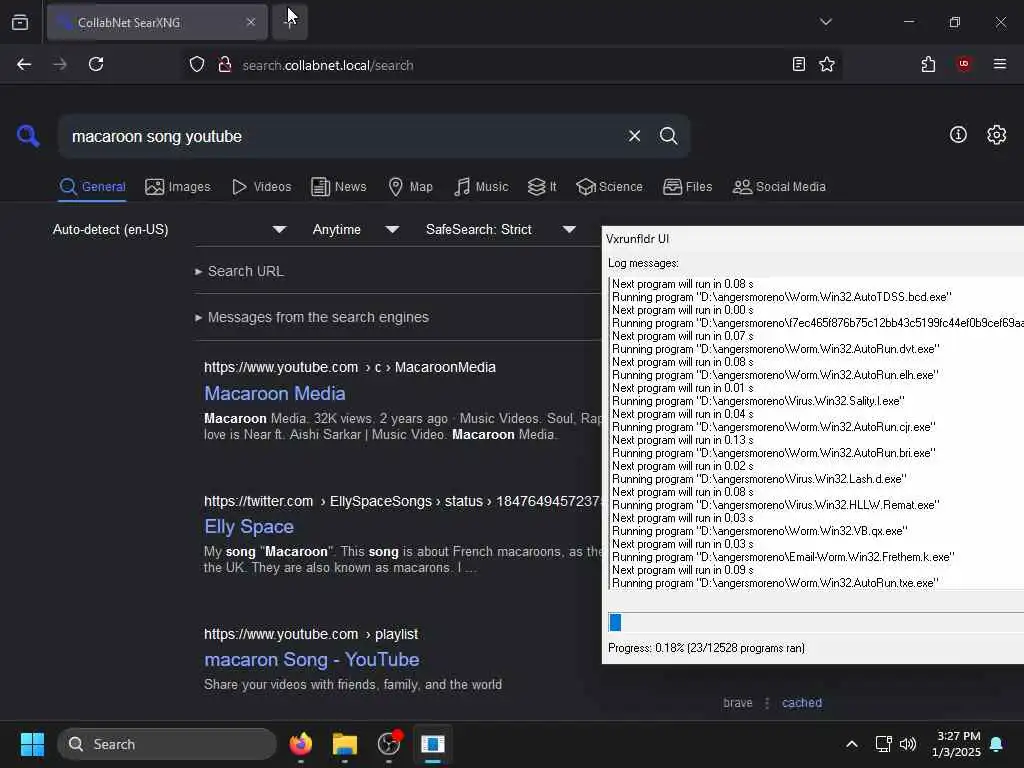
Task: Submit search with the magnifier button
Action: (x=668, y=136)
